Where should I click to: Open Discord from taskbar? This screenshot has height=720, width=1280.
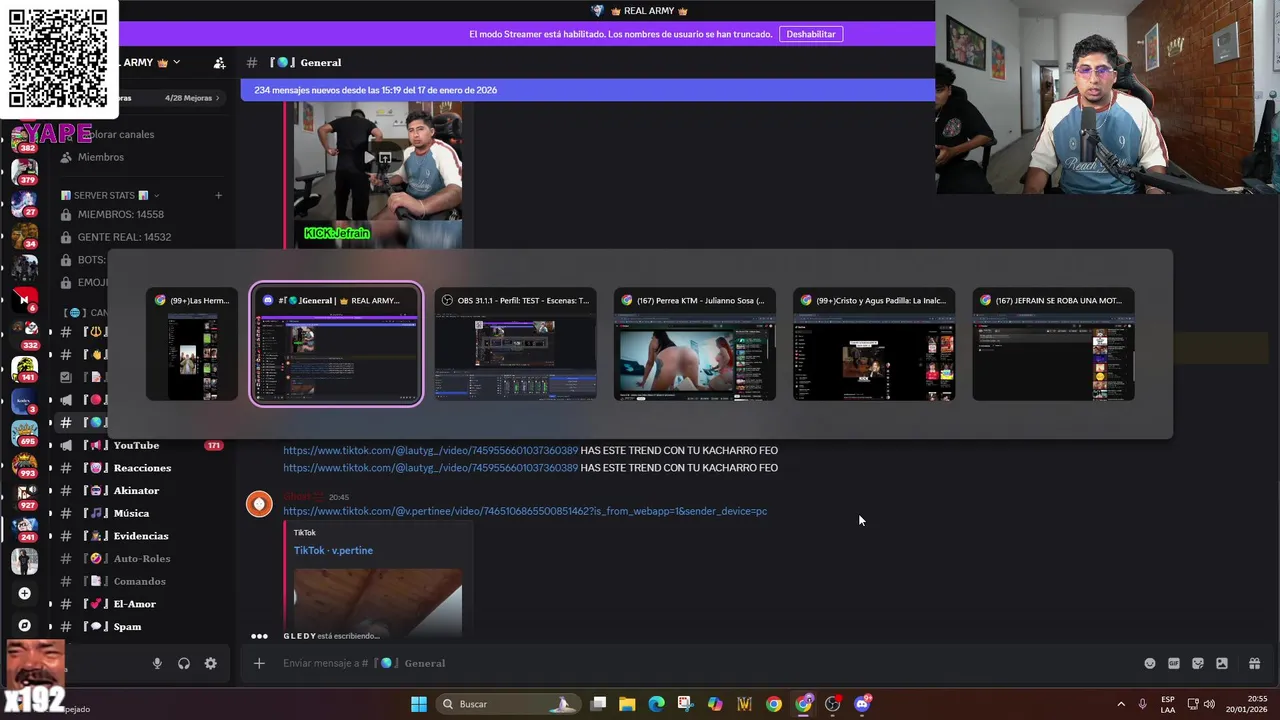pos(863,704)
